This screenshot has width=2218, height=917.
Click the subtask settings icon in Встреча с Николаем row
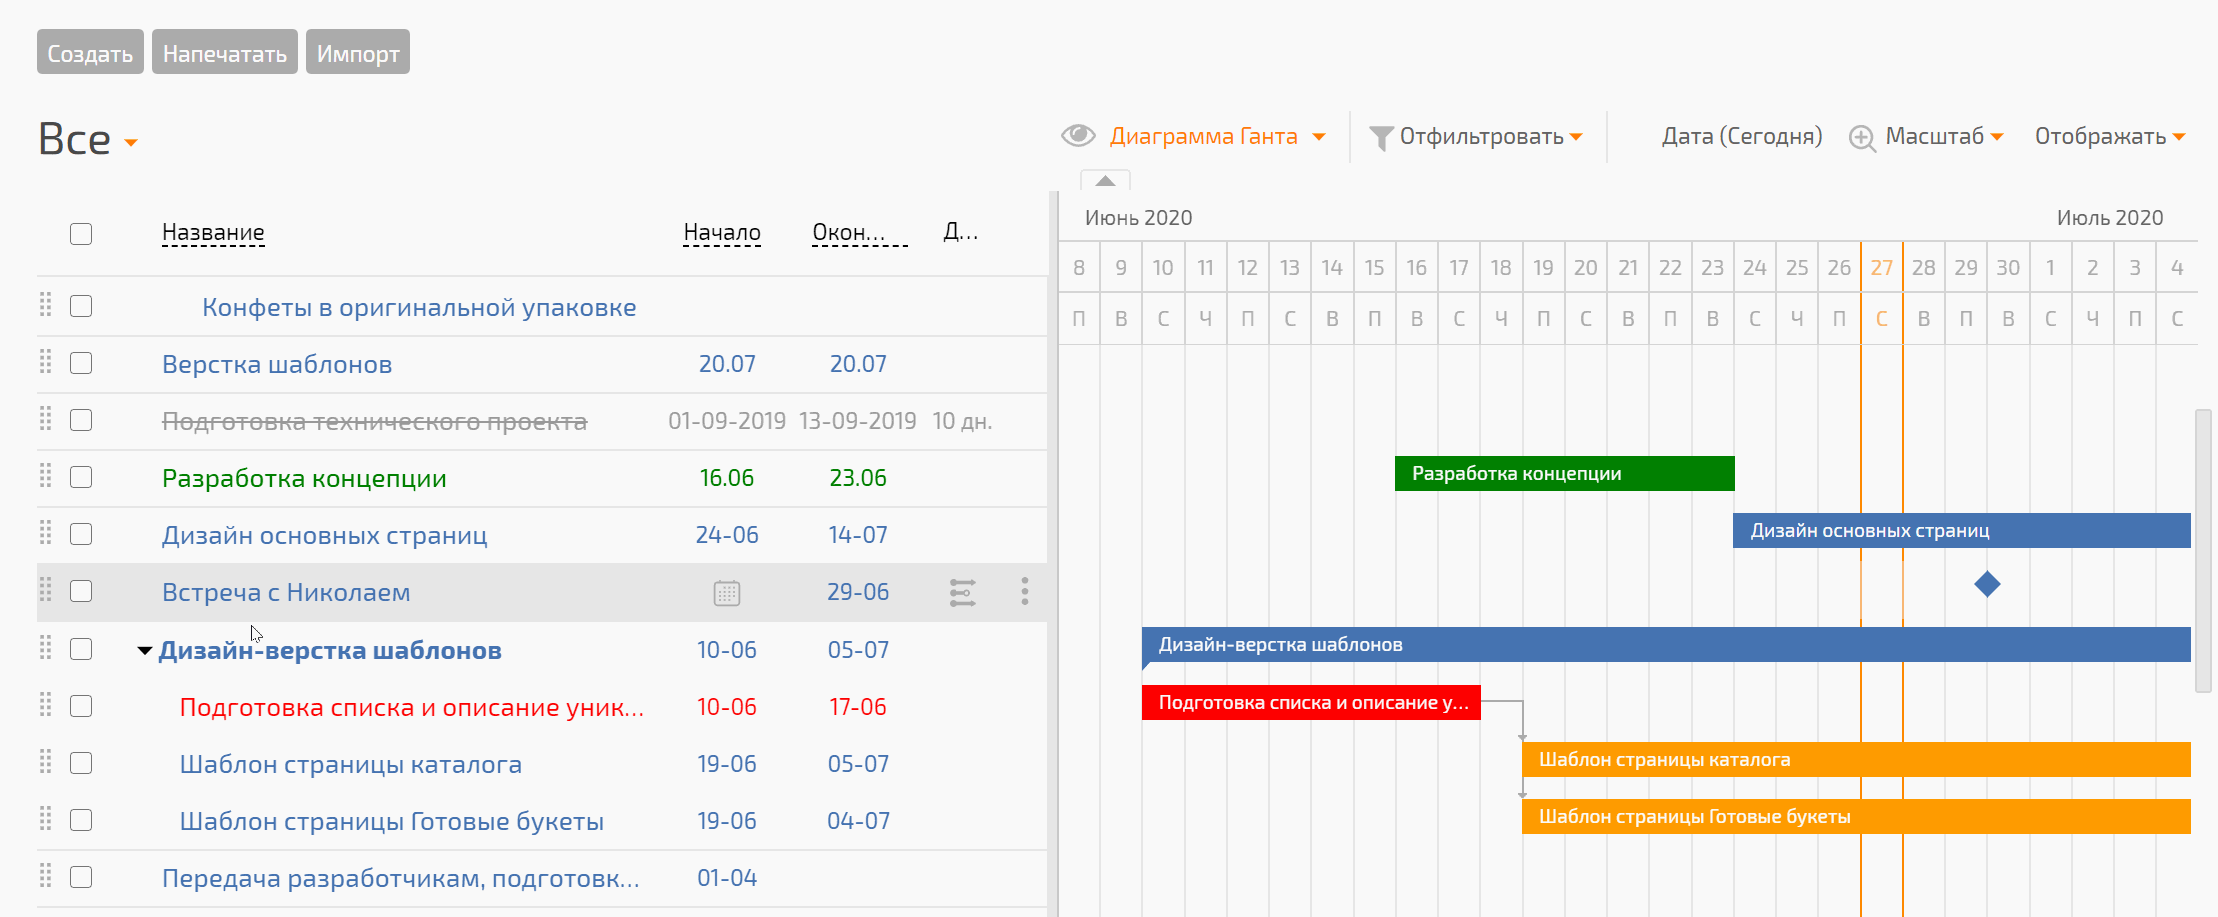pyautogui.click(x=962, y=592)
